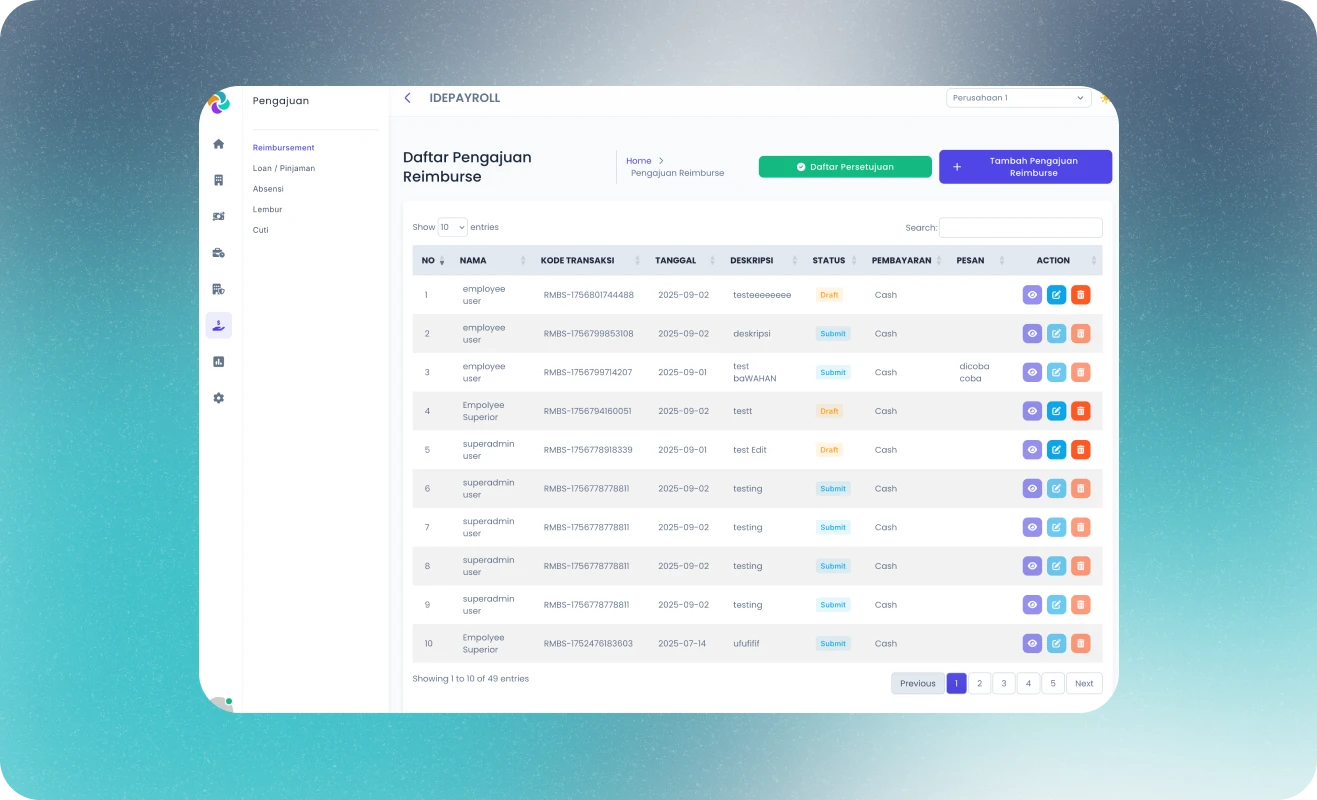Open the Perusahaan 1 company dropdown
1317x800 pixels.
point(1018,98)
